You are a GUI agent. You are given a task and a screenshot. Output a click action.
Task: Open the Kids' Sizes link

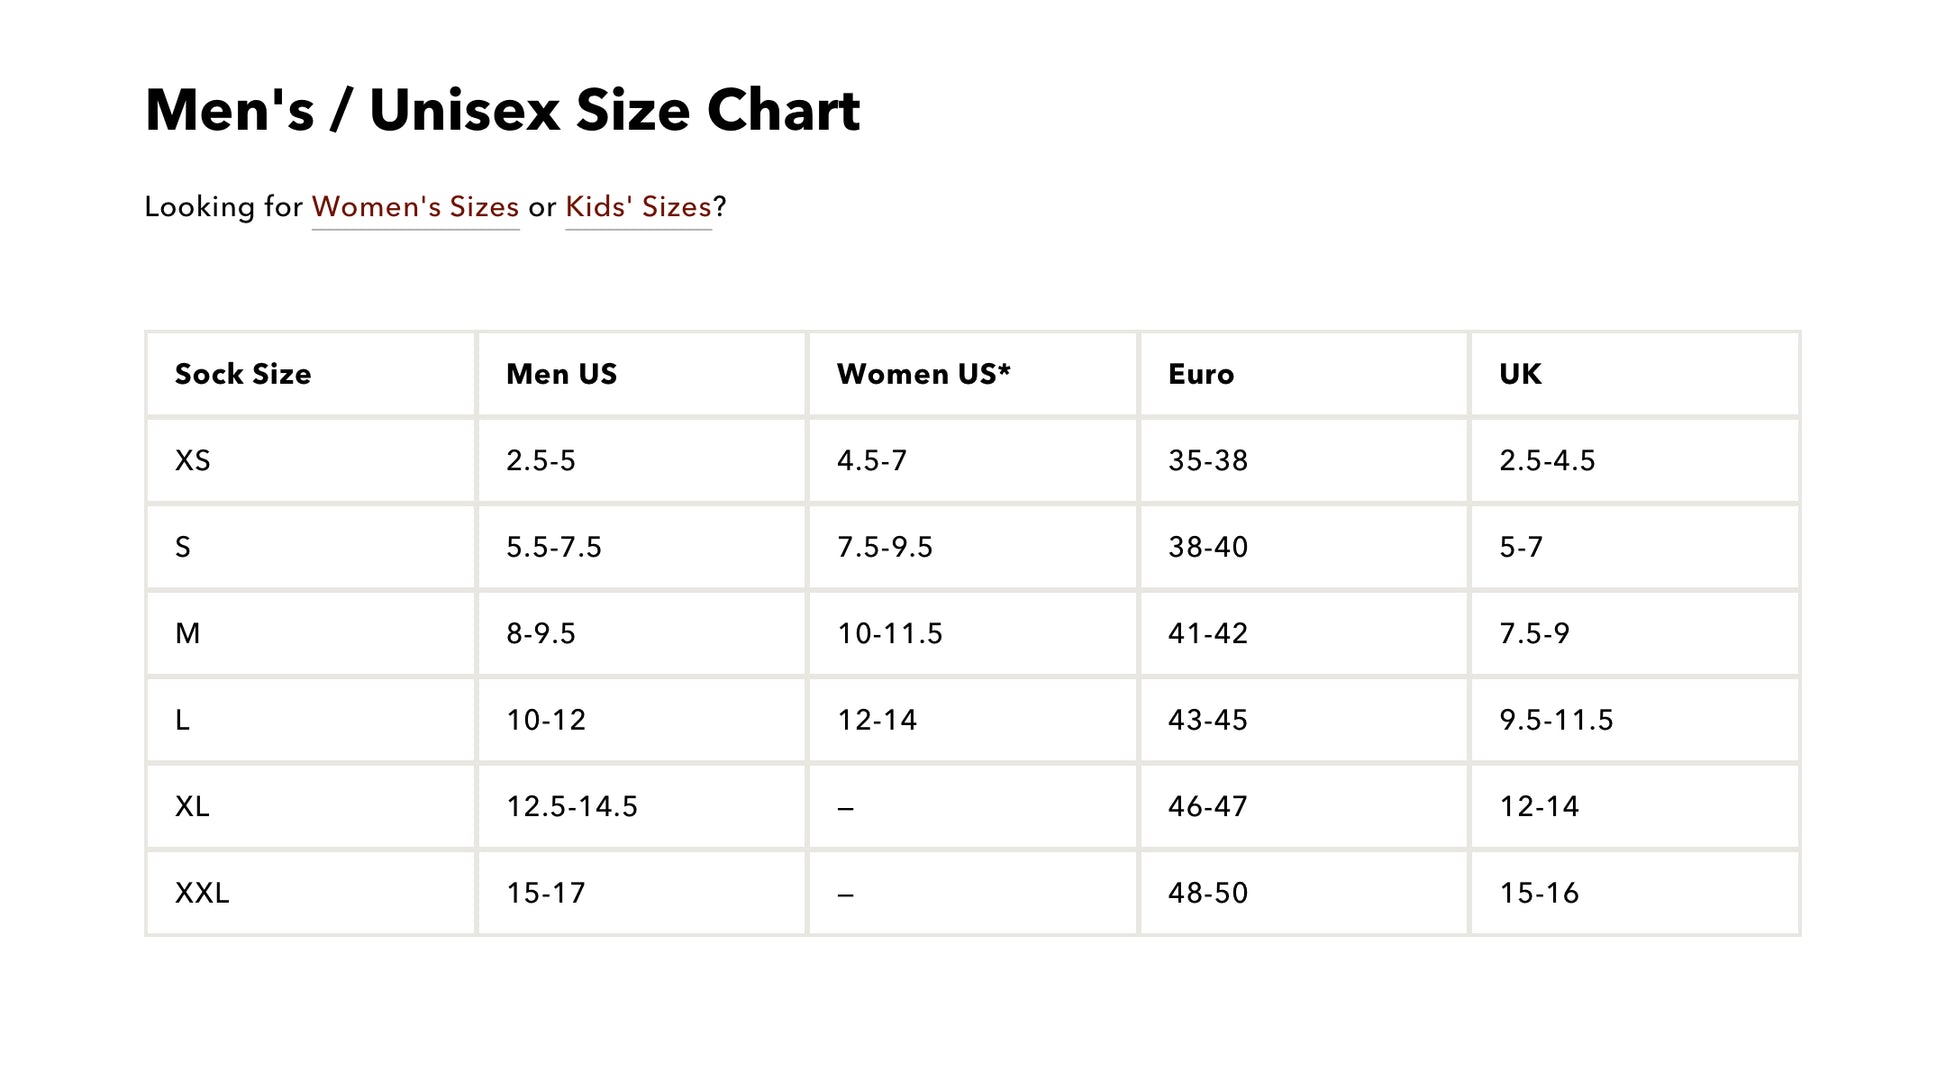pos(638,207)
